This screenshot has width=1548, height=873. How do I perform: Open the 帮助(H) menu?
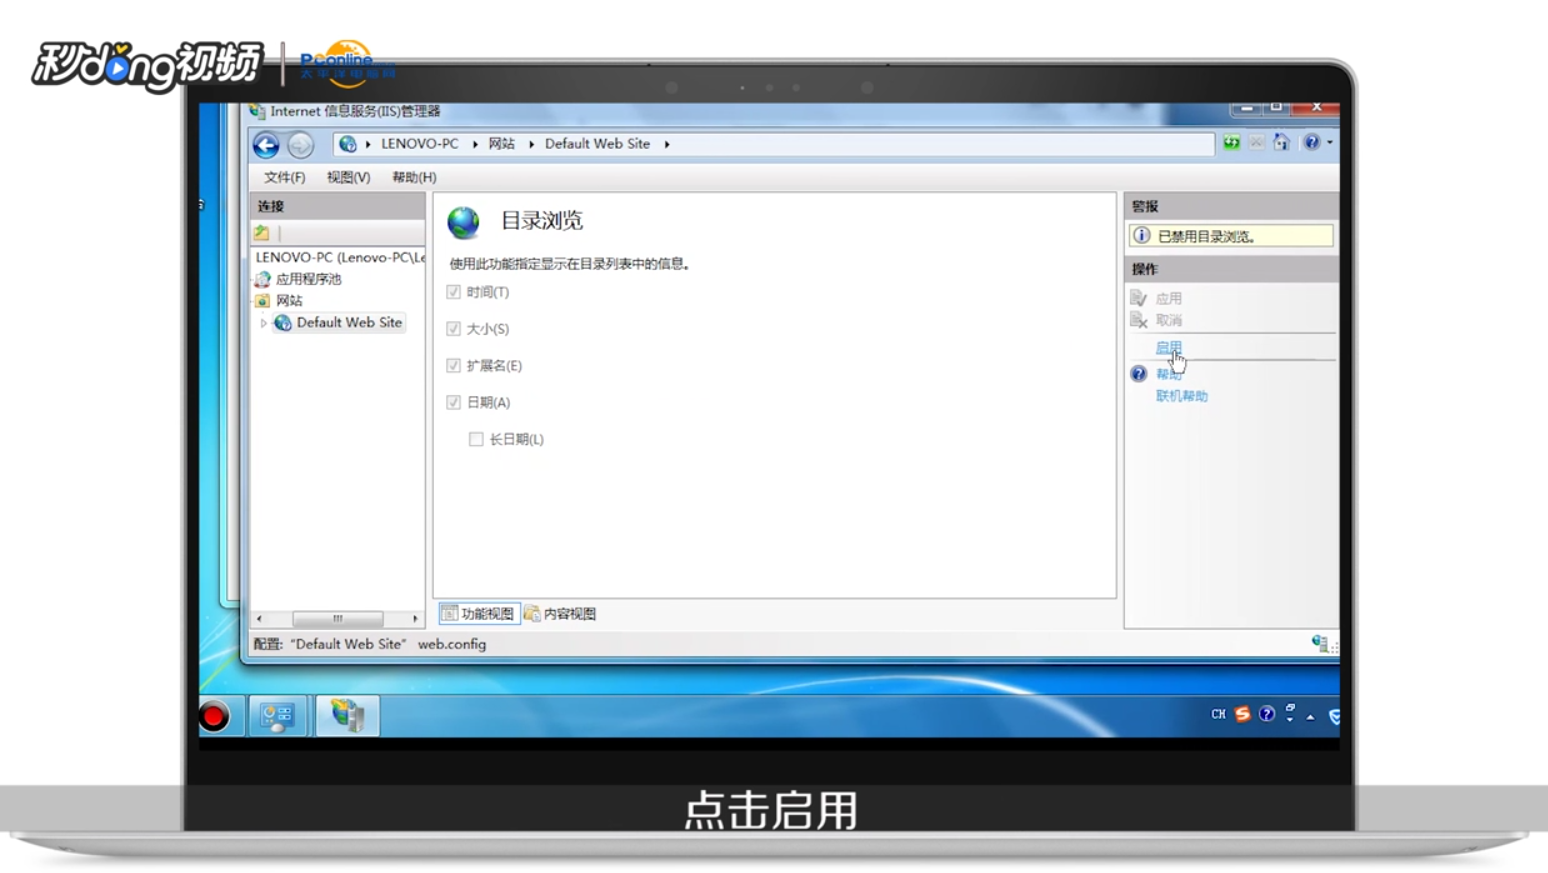(414, 177)
